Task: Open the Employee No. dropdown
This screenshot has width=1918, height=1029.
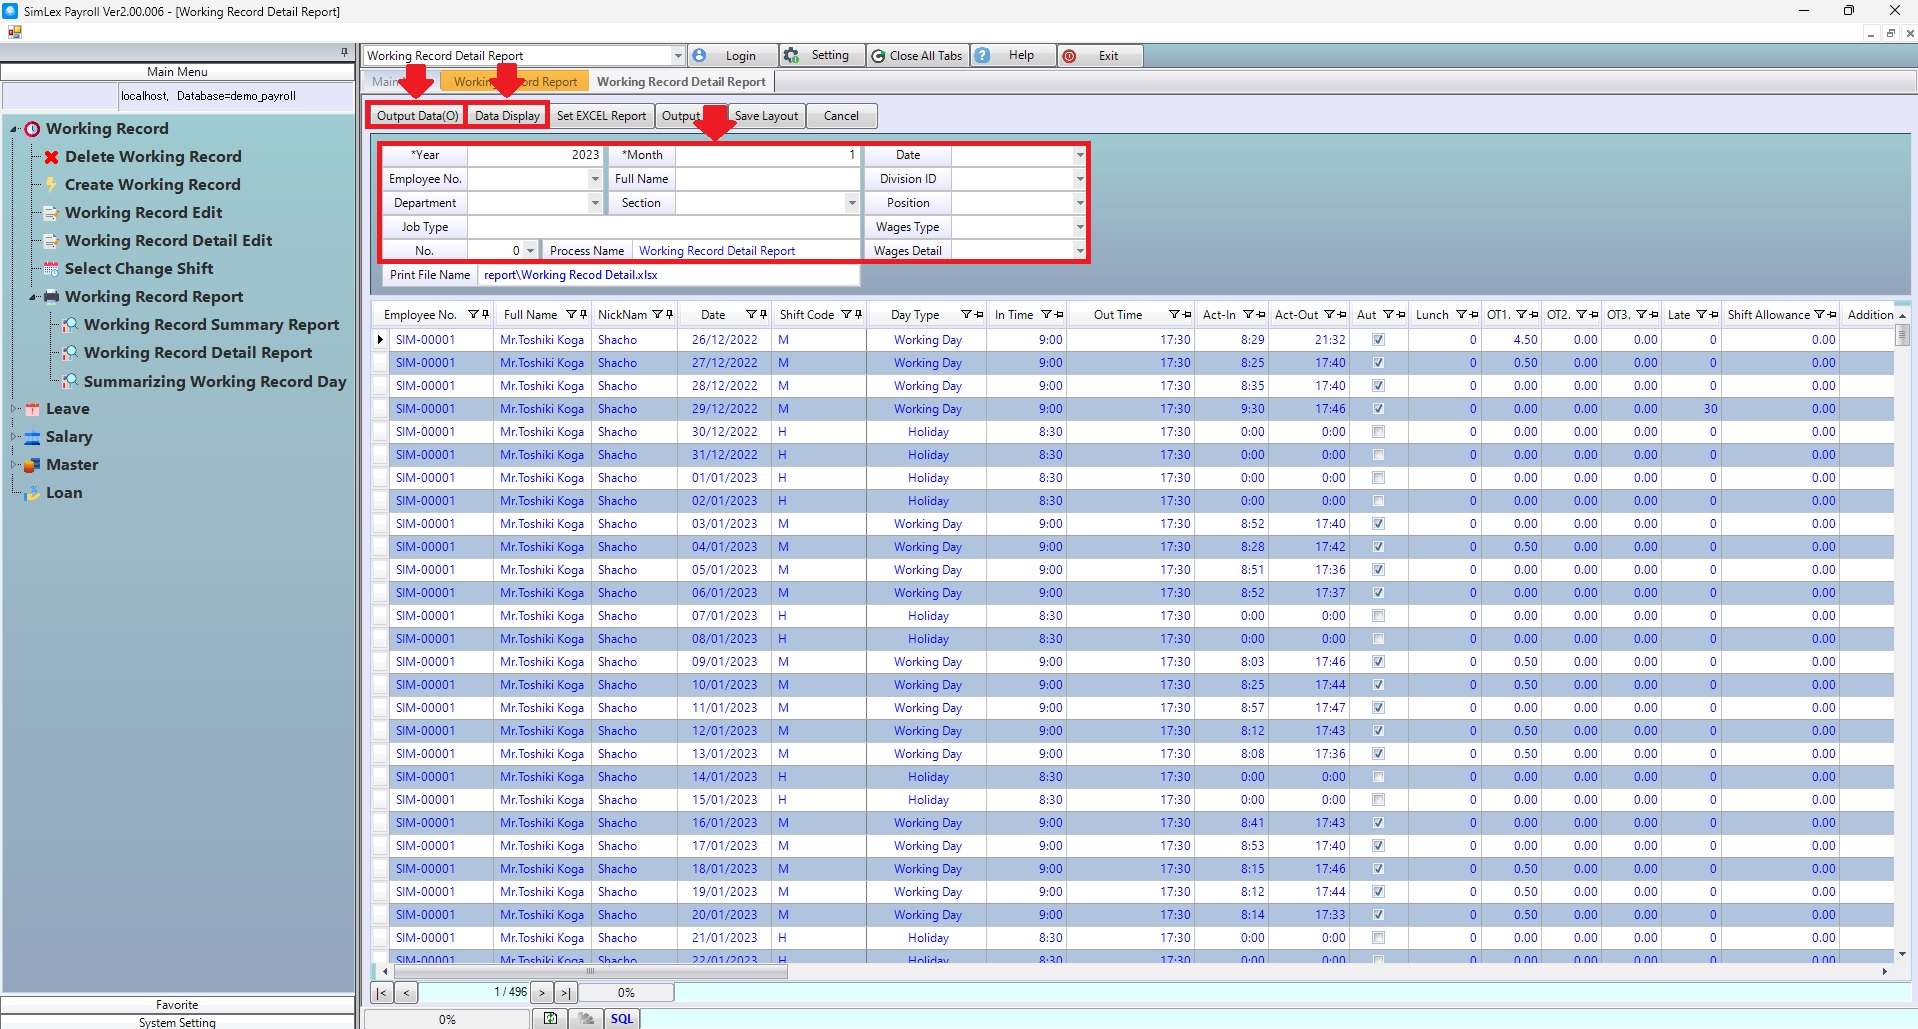Action: (x=595, y=179)
